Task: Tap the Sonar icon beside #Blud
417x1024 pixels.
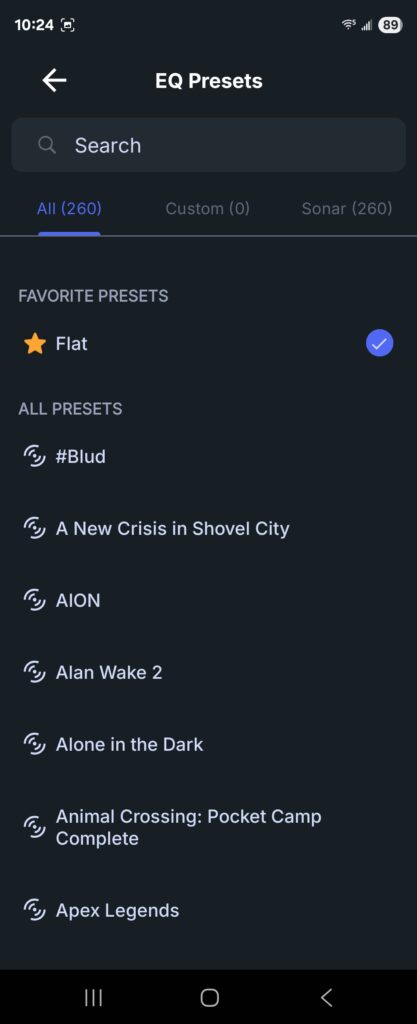Action: click(35, 456)
